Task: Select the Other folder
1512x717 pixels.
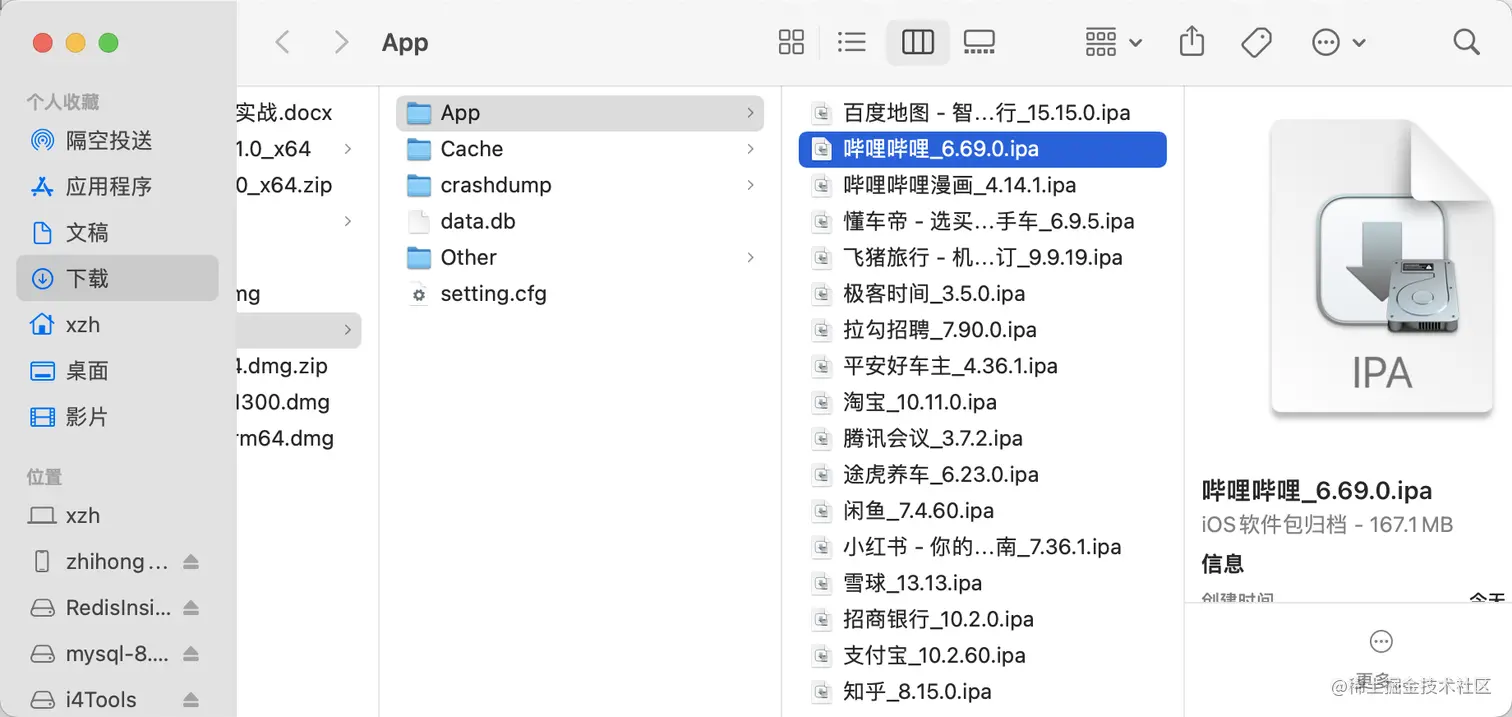Action: [x=580, y=257]
